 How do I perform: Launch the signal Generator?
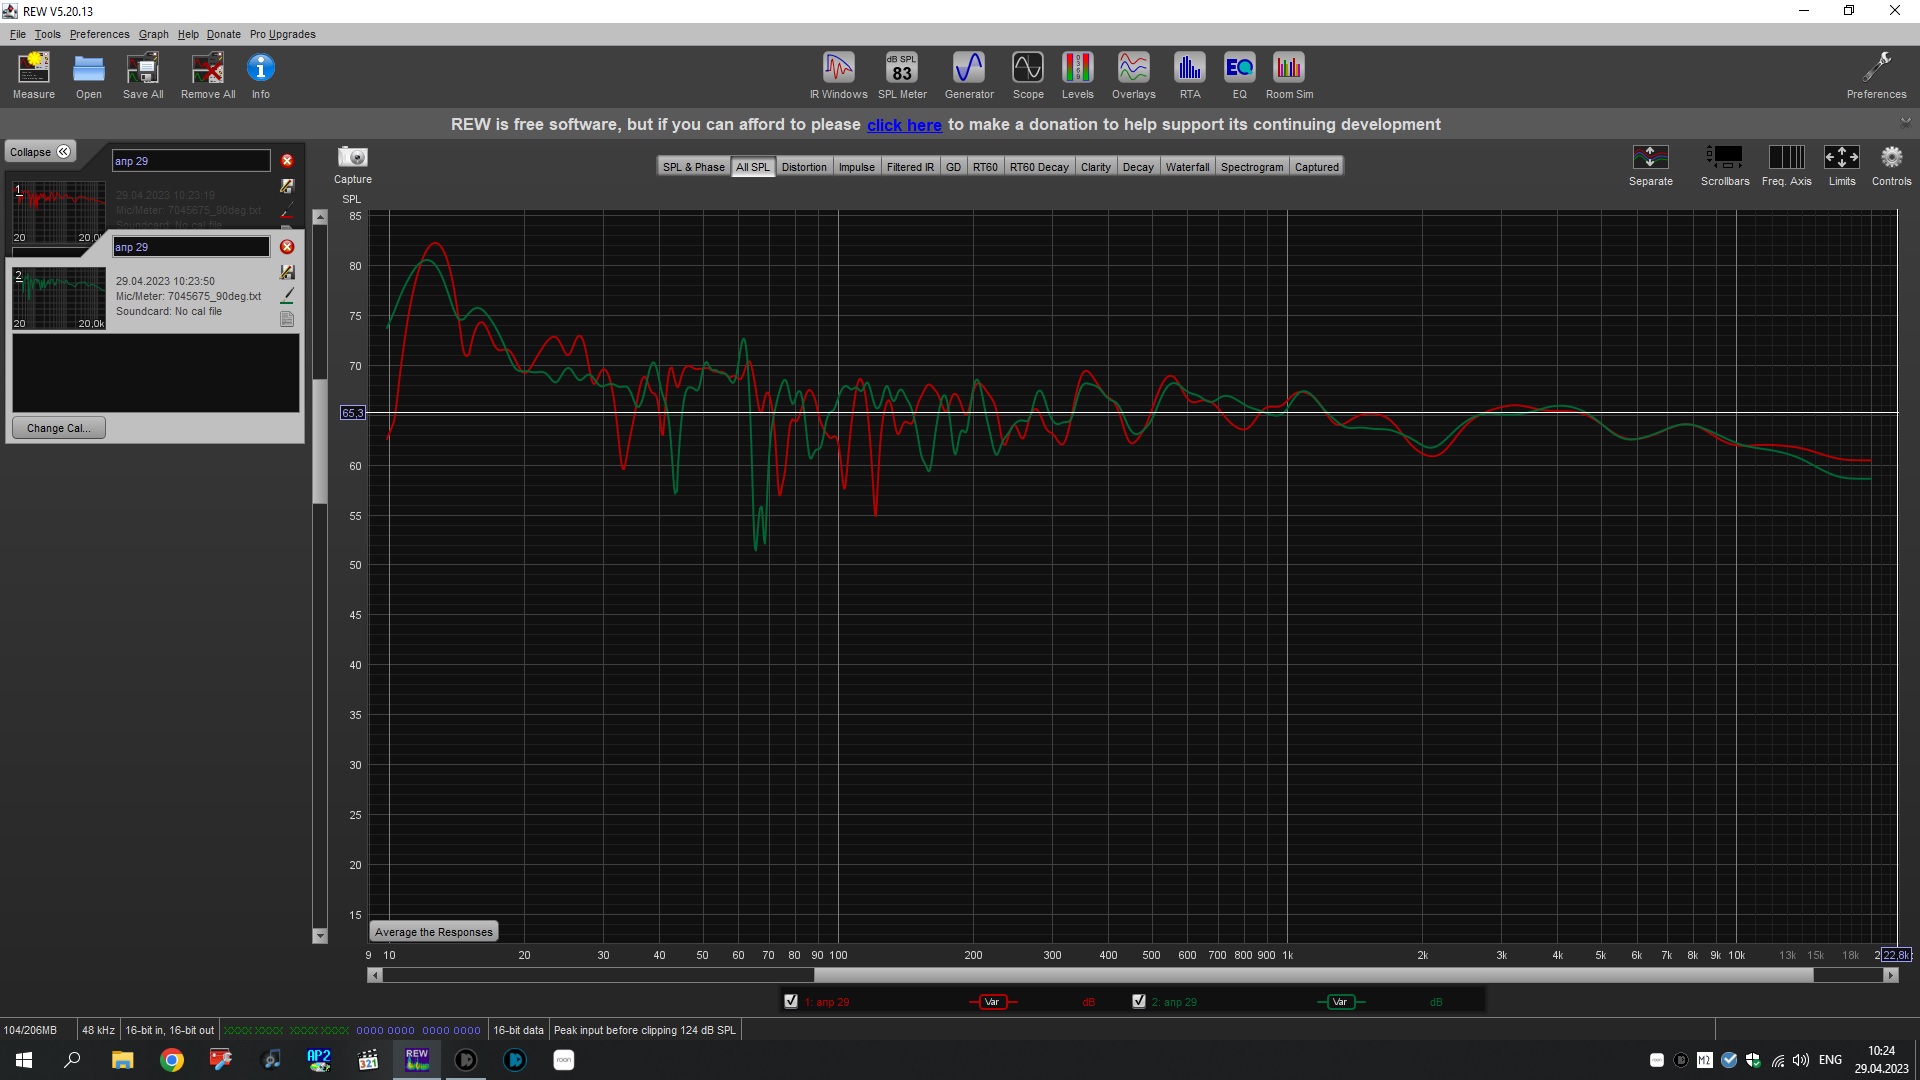(969, 76)
